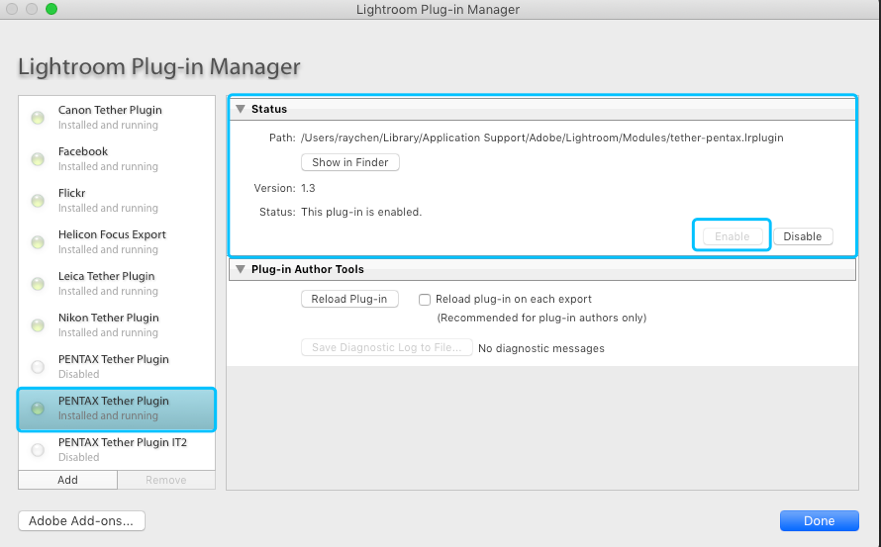Open Adobe Add-ons
The width and height of the screenshot is (881, 547).
tap(81, 521)
